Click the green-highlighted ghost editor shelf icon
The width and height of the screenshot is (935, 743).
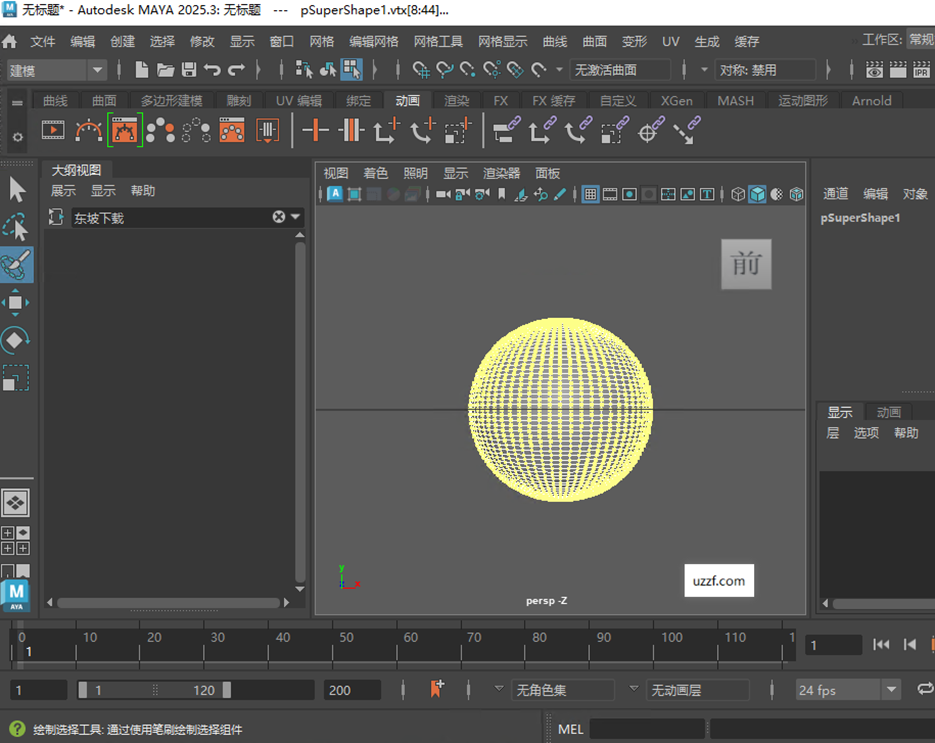pos(125,130)
